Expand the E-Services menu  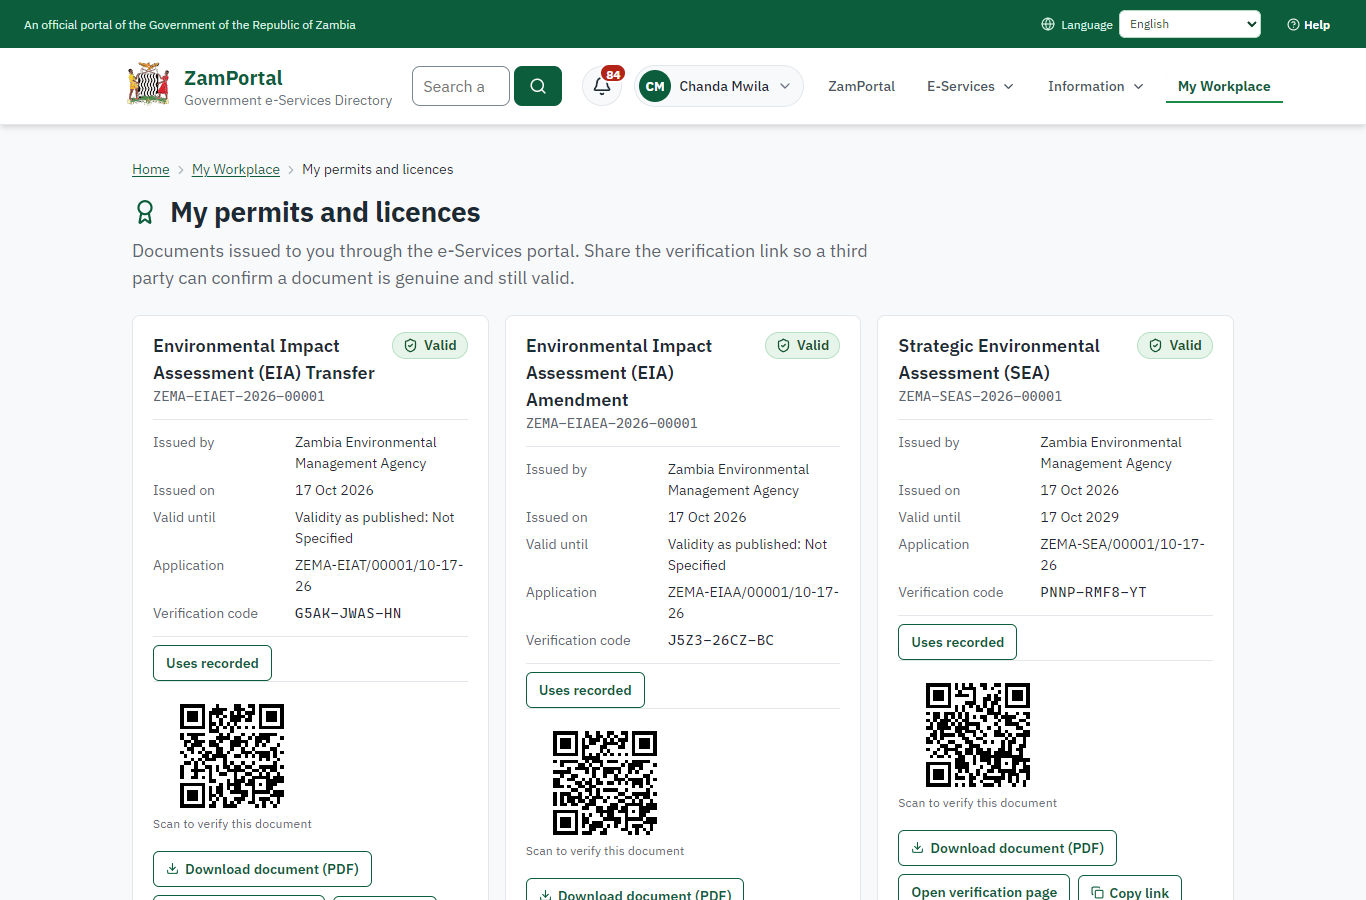(970, 86)
